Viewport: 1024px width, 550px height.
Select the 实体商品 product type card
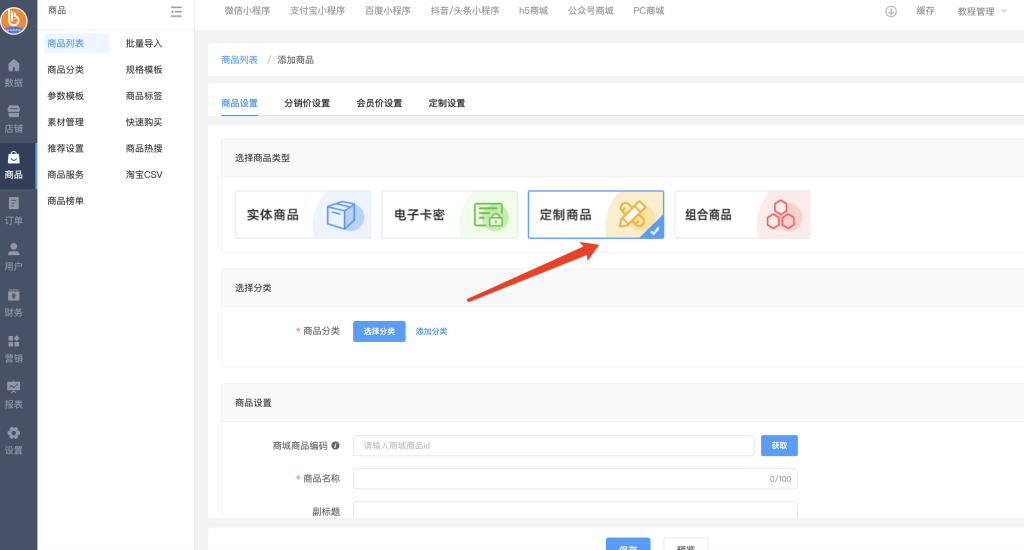click(303, 215)
